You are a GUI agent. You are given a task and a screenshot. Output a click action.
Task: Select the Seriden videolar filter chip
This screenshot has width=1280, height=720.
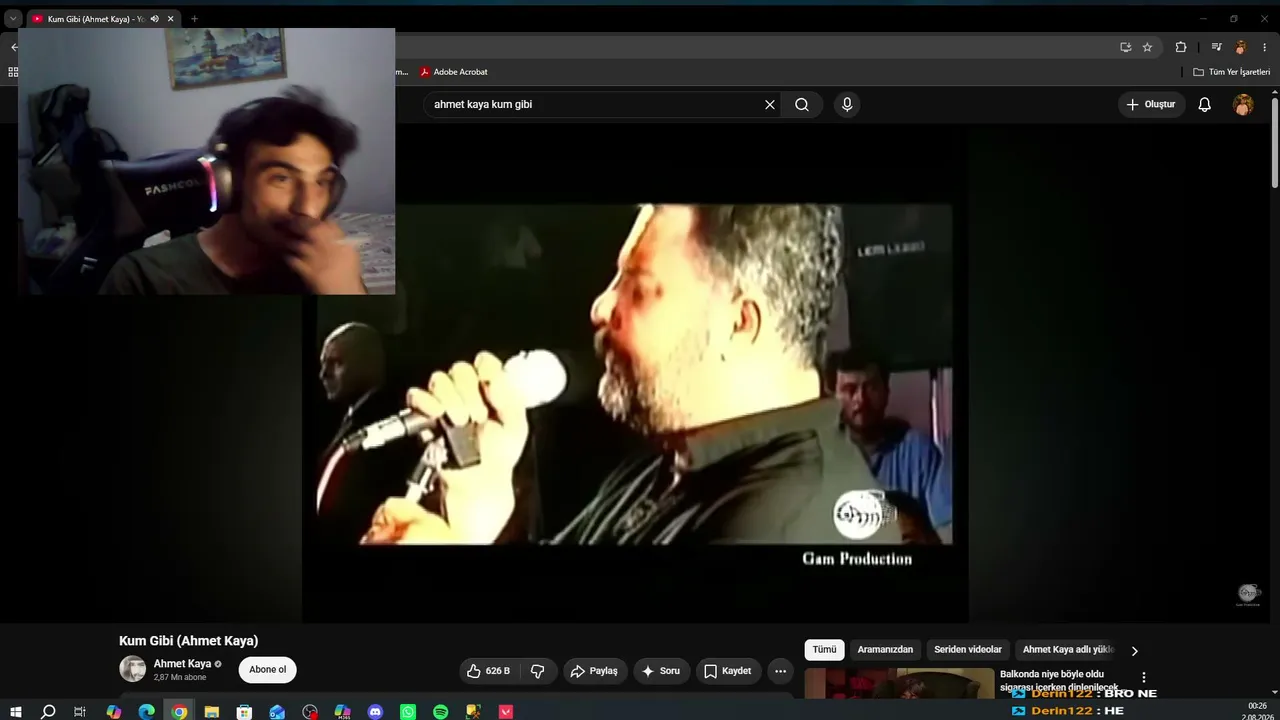tap(968, 650)
